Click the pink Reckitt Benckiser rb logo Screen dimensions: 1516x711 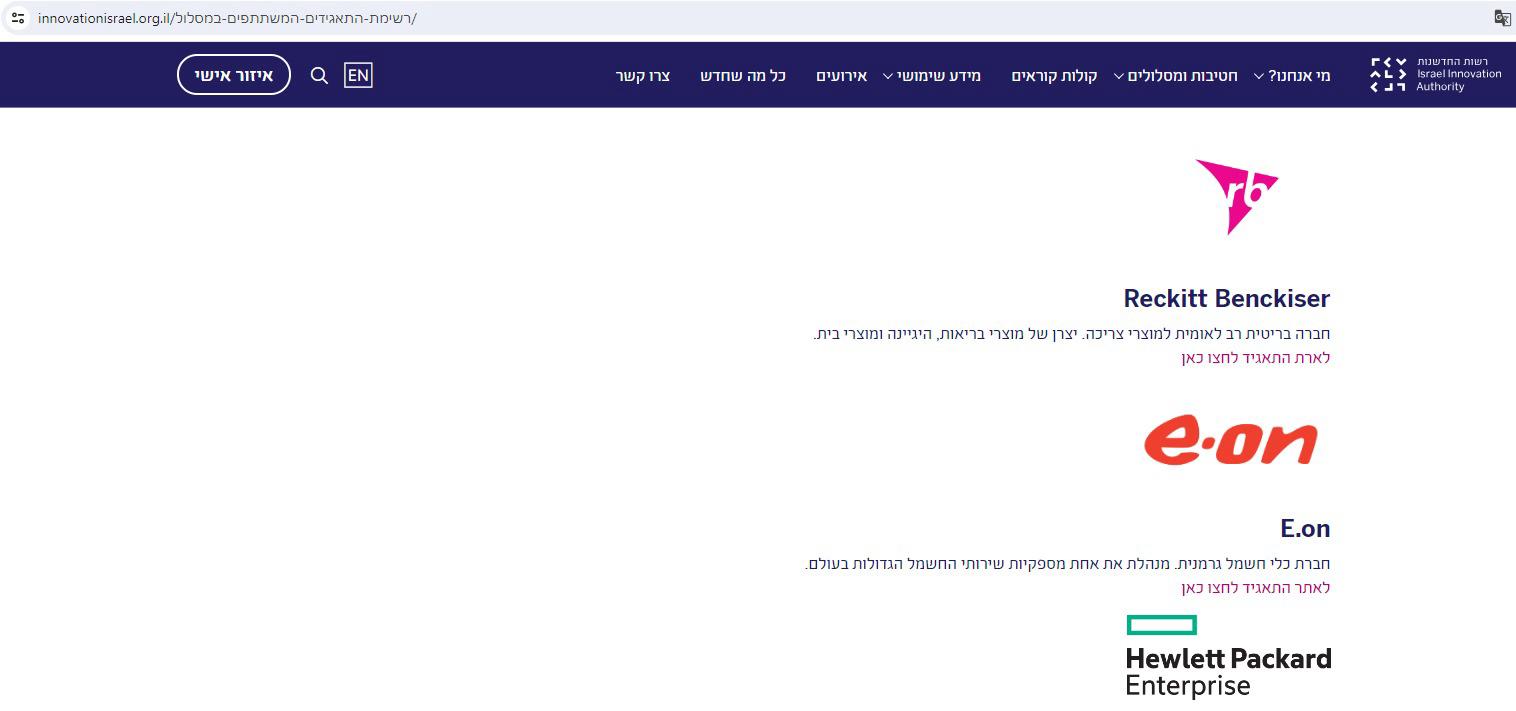pyautogui.click(x=1237, y=196)
